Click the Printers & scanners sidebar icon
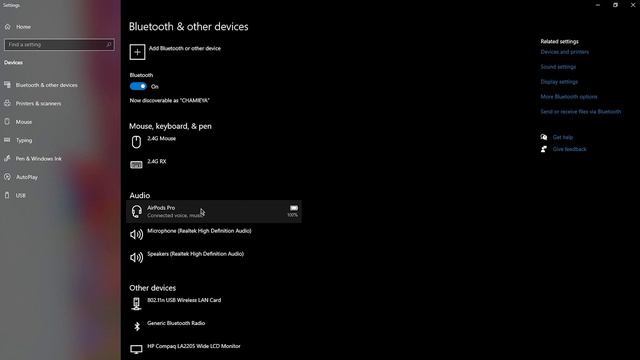640x360 pixels. coord(7,103)
